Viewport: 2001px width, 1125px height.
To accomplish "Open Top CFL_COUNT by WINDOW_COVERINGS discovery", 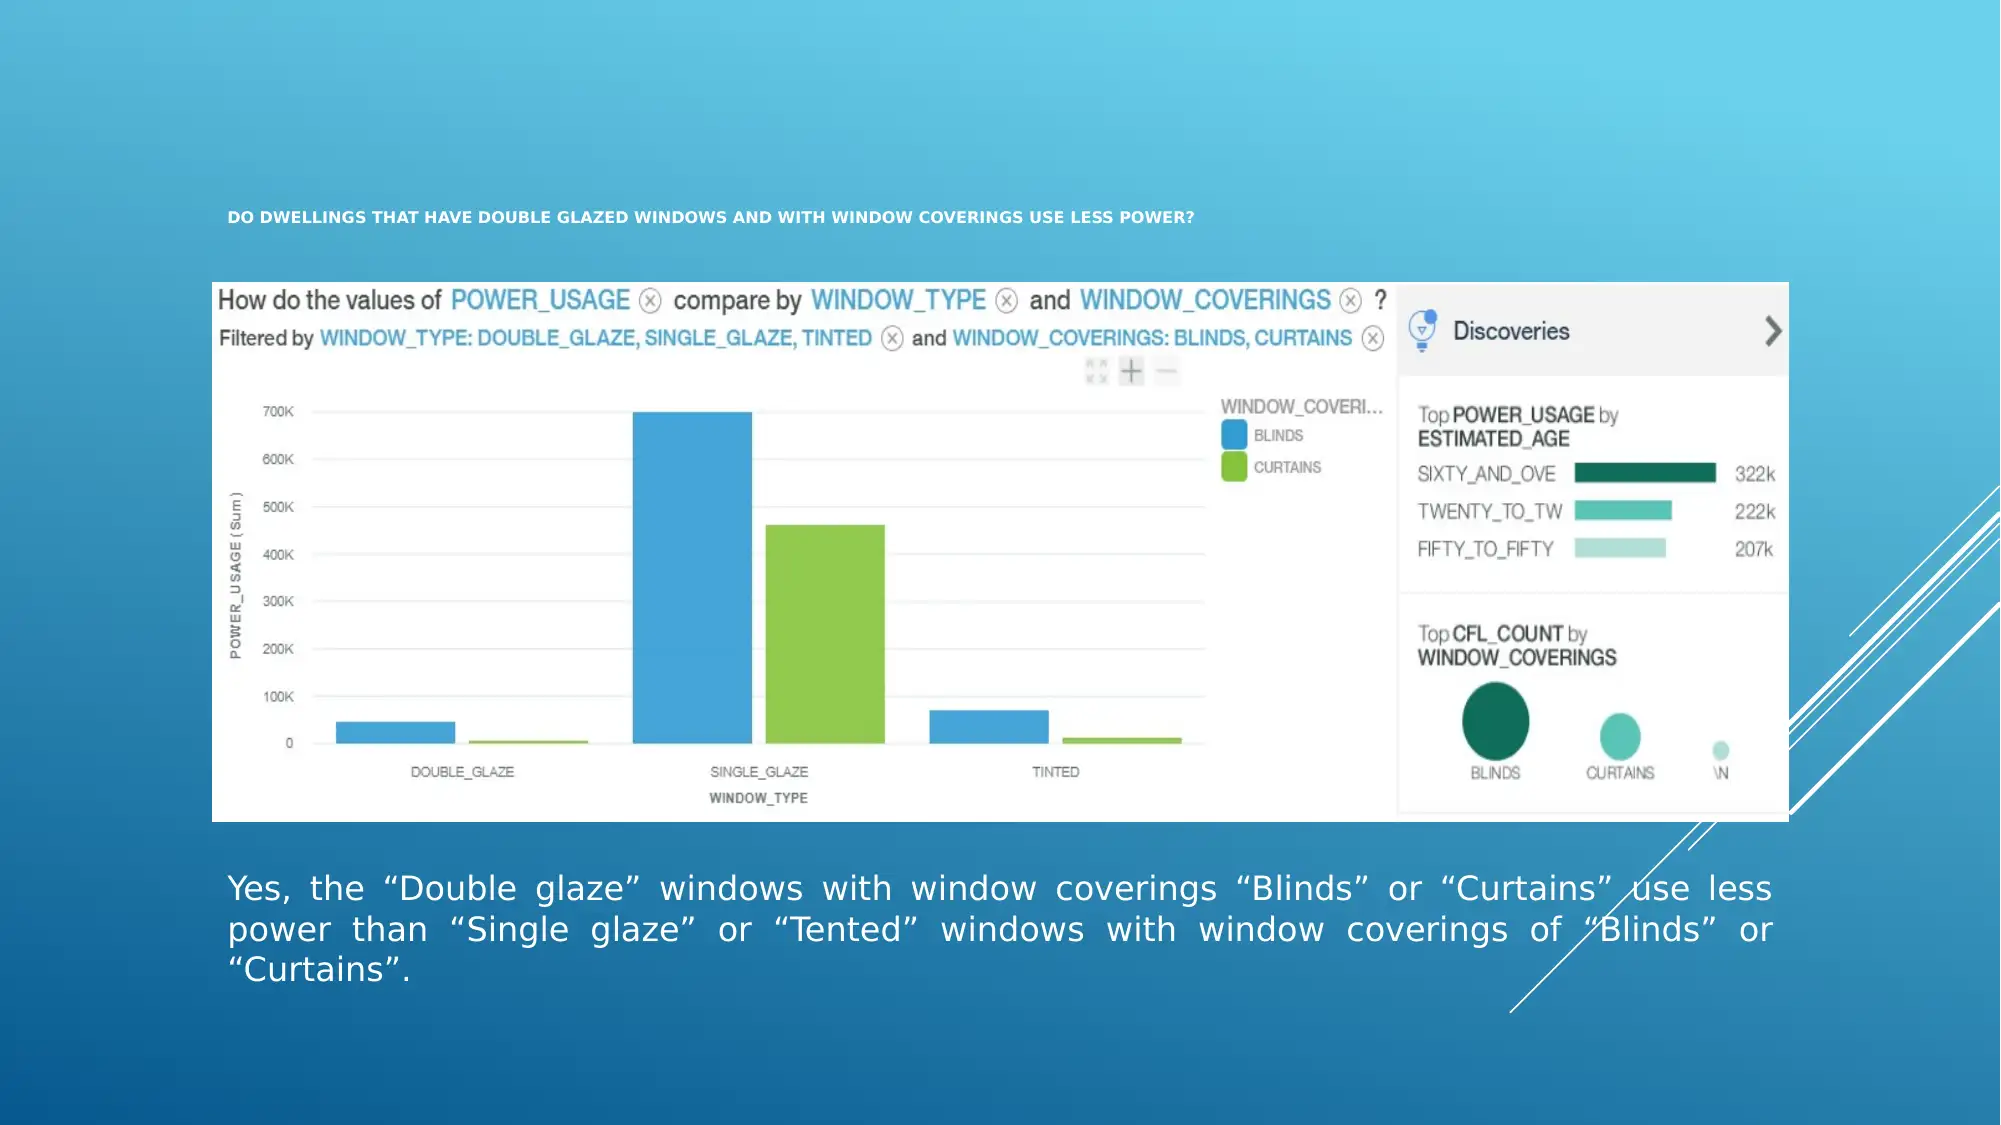I will pyautogui.click(x=1516, y=646).
